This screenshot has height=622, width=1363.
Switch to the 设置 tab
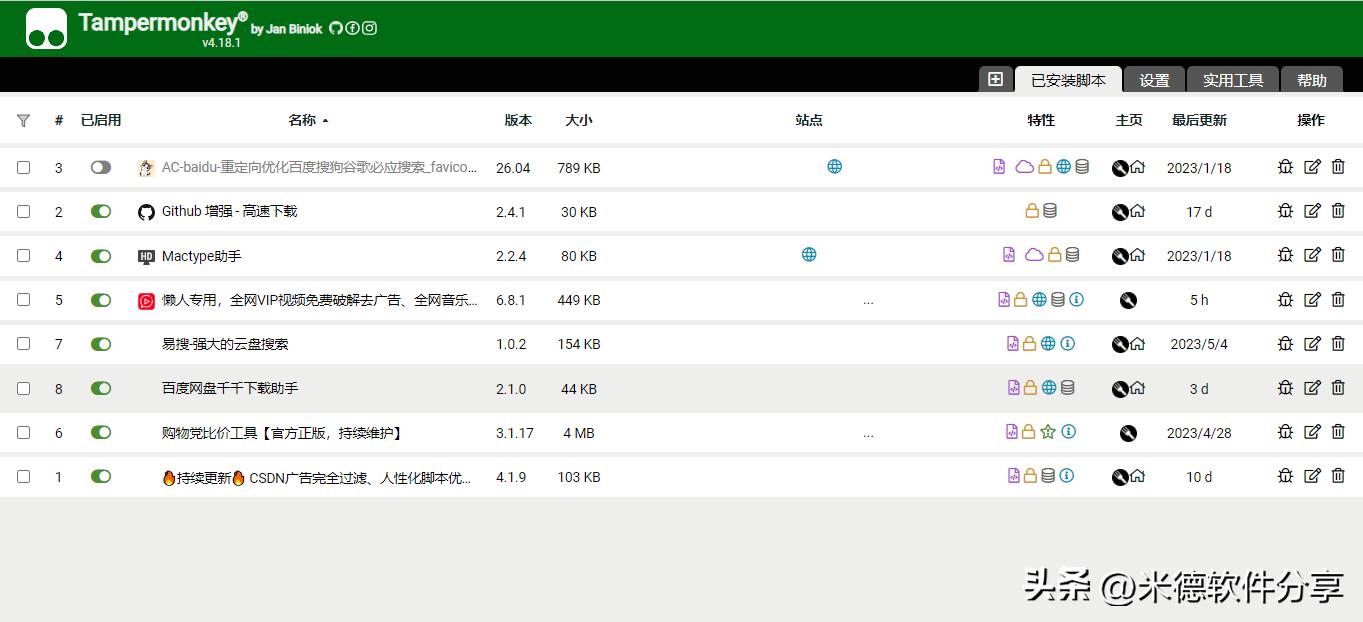tap(1153, 79)
